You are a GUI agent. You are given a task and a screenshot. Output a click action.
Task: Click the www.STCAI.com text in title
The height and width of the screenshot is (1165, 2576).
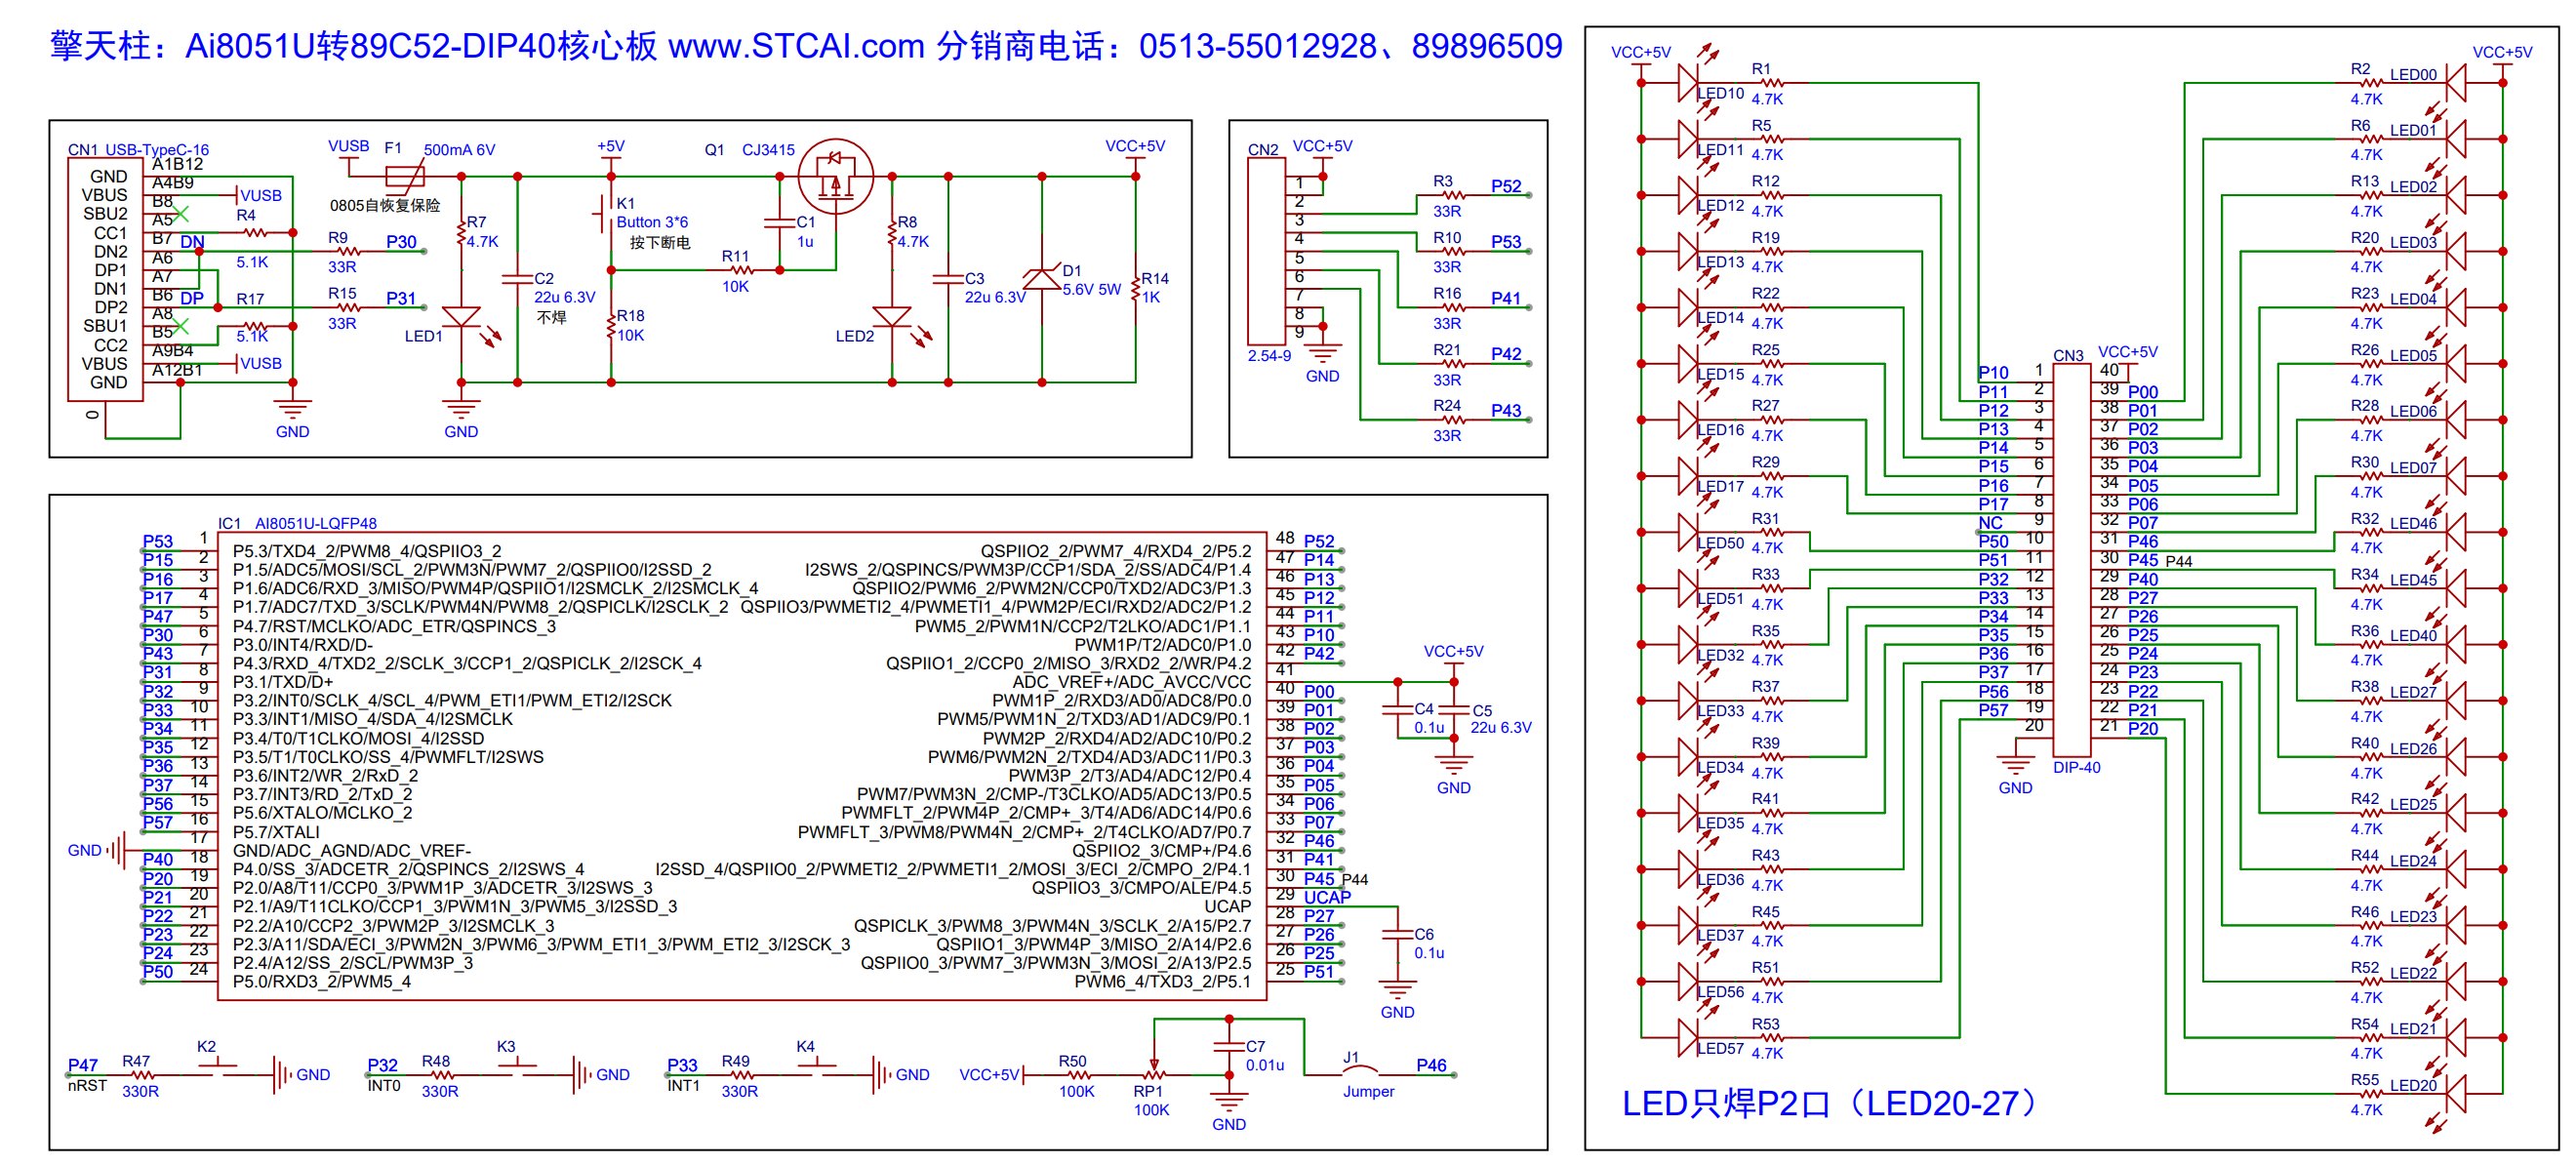(795, 46)
